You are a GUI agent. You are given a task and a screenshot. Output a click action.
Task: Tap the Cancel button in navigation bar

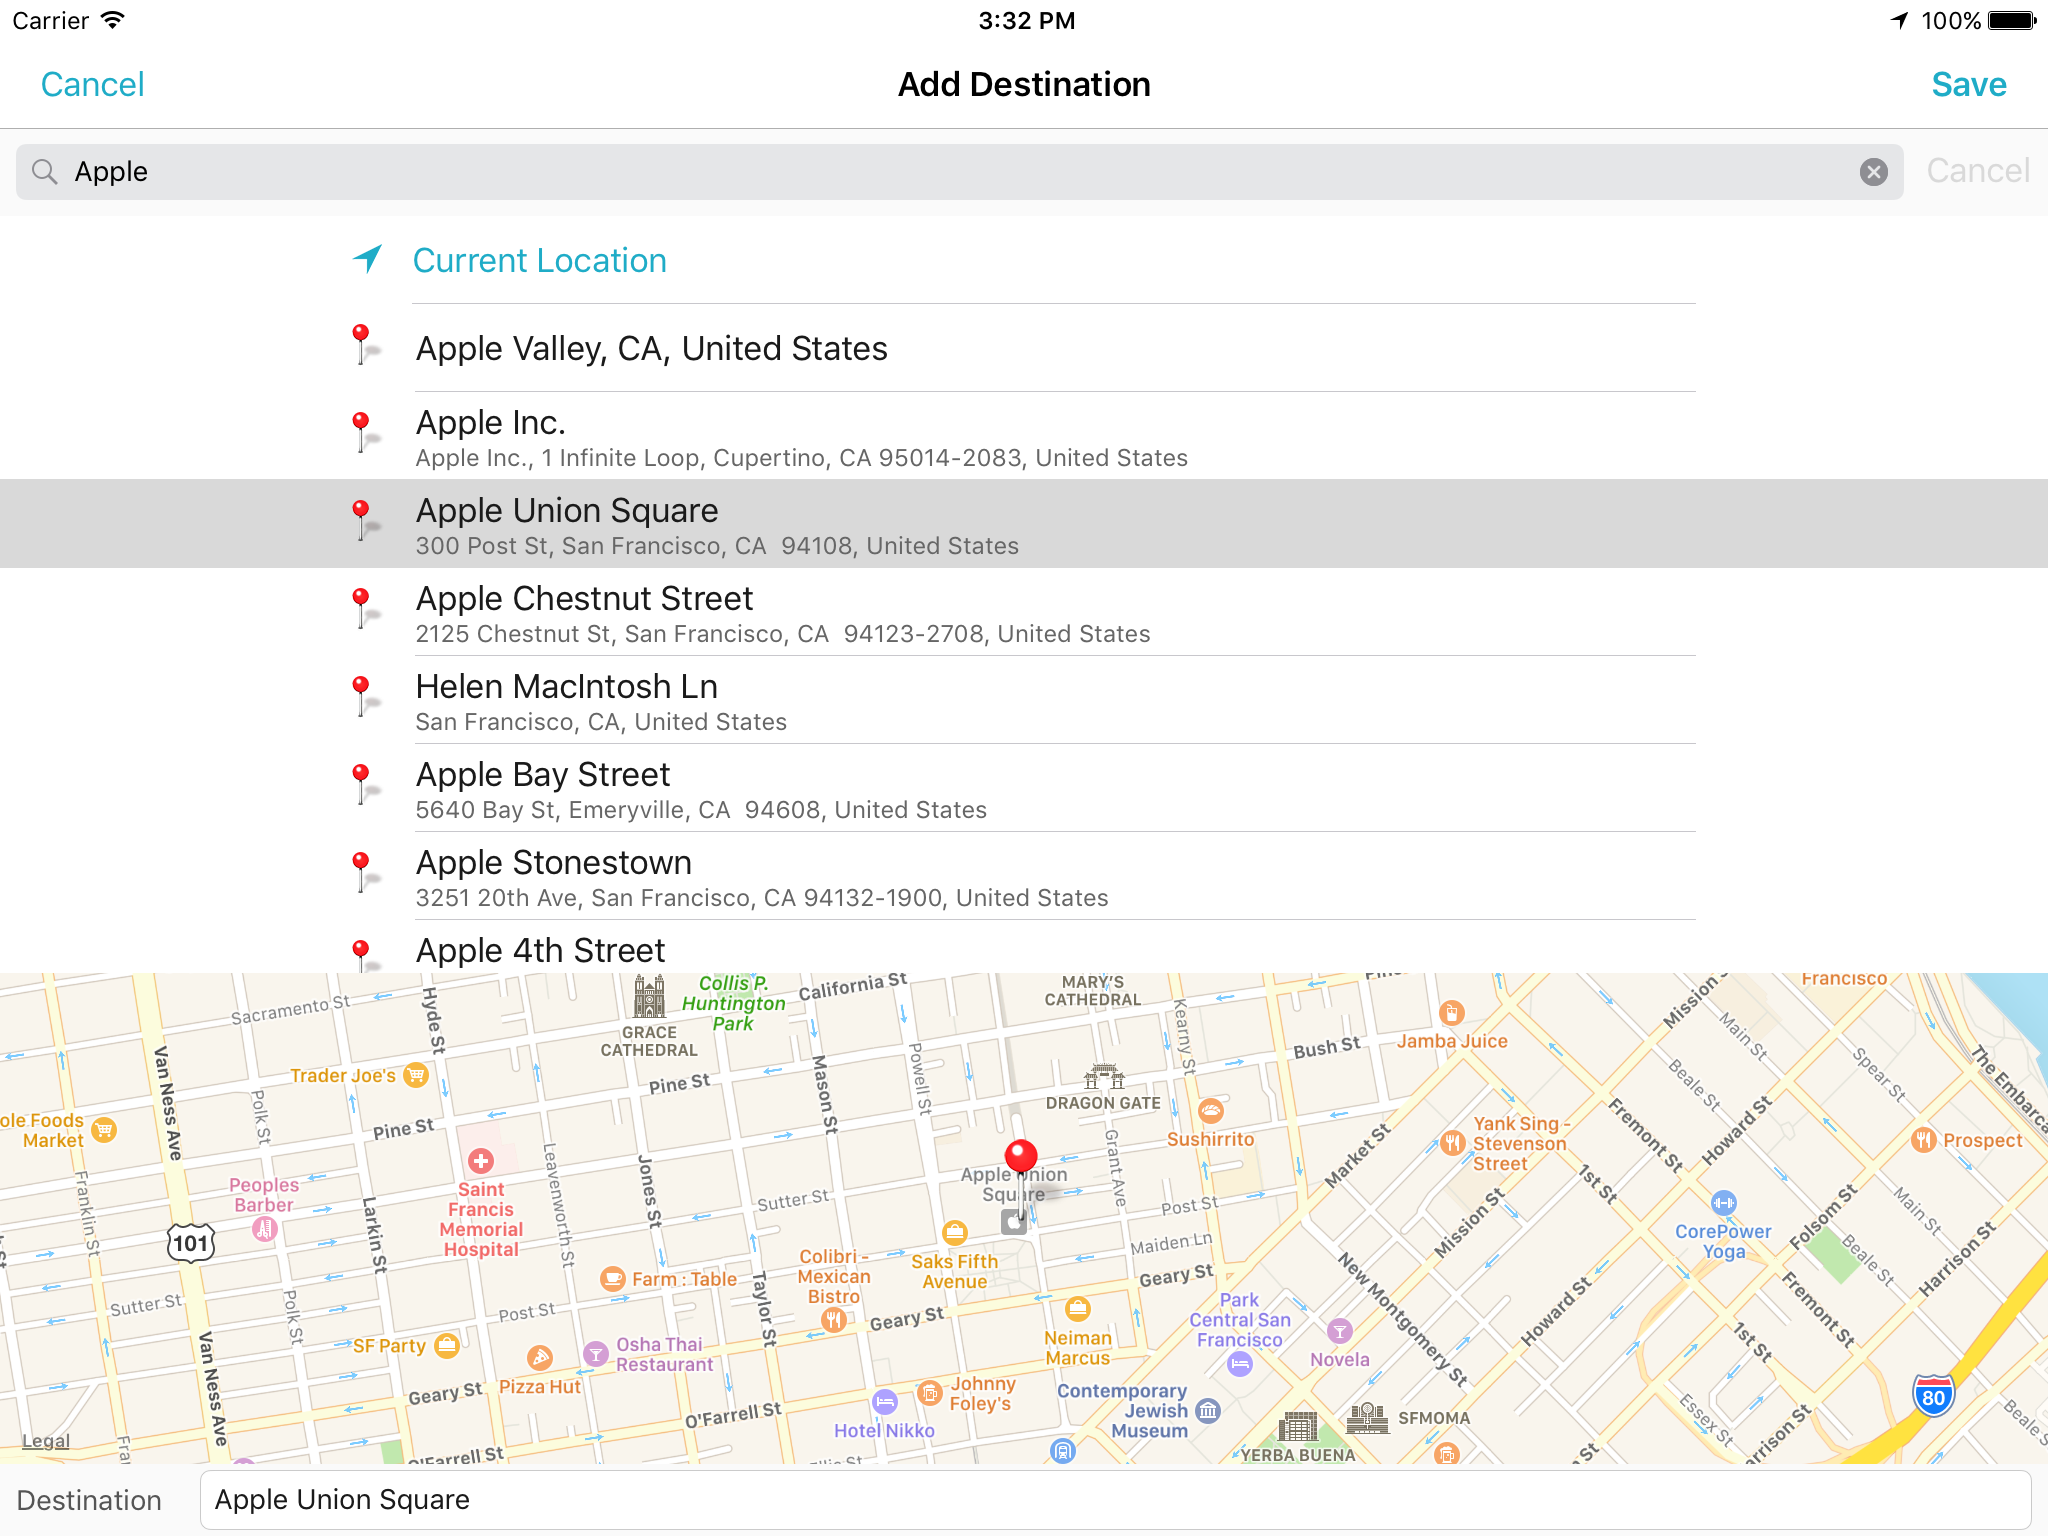click(x=92, y=84)
